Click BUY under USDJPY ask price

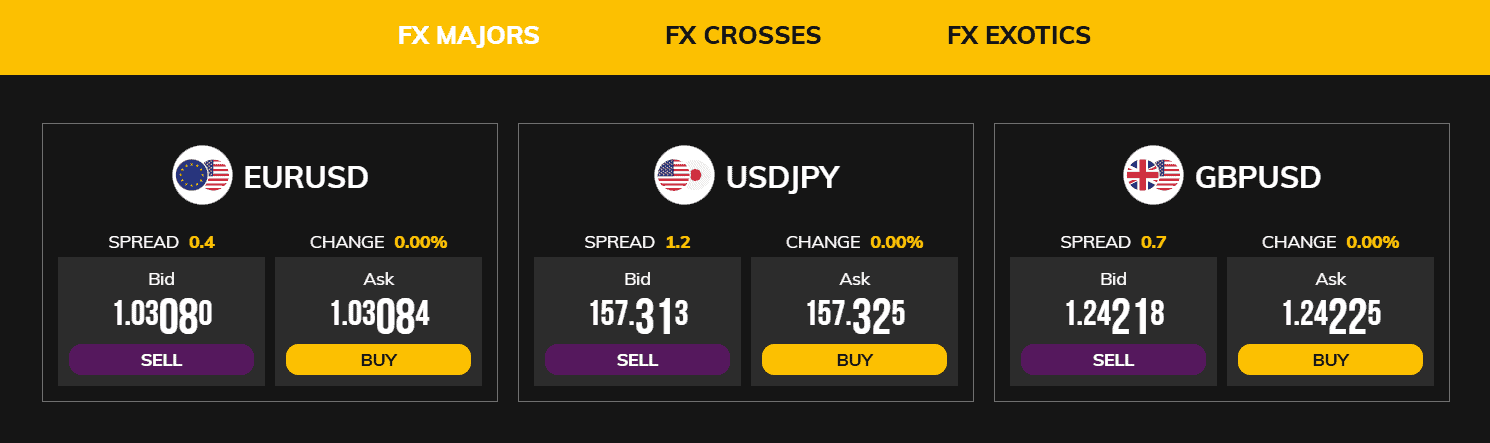click(854, 360)
